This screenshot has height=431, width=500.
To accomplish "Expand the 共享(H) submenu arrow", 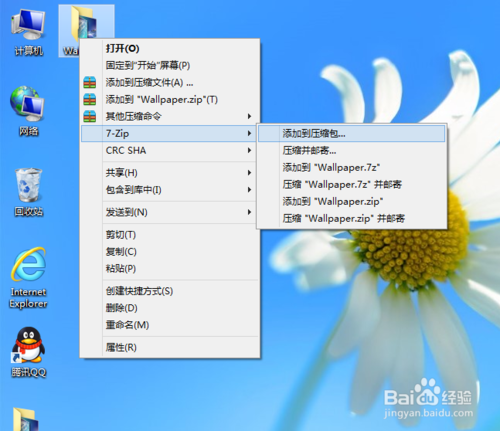I will 249,173.
